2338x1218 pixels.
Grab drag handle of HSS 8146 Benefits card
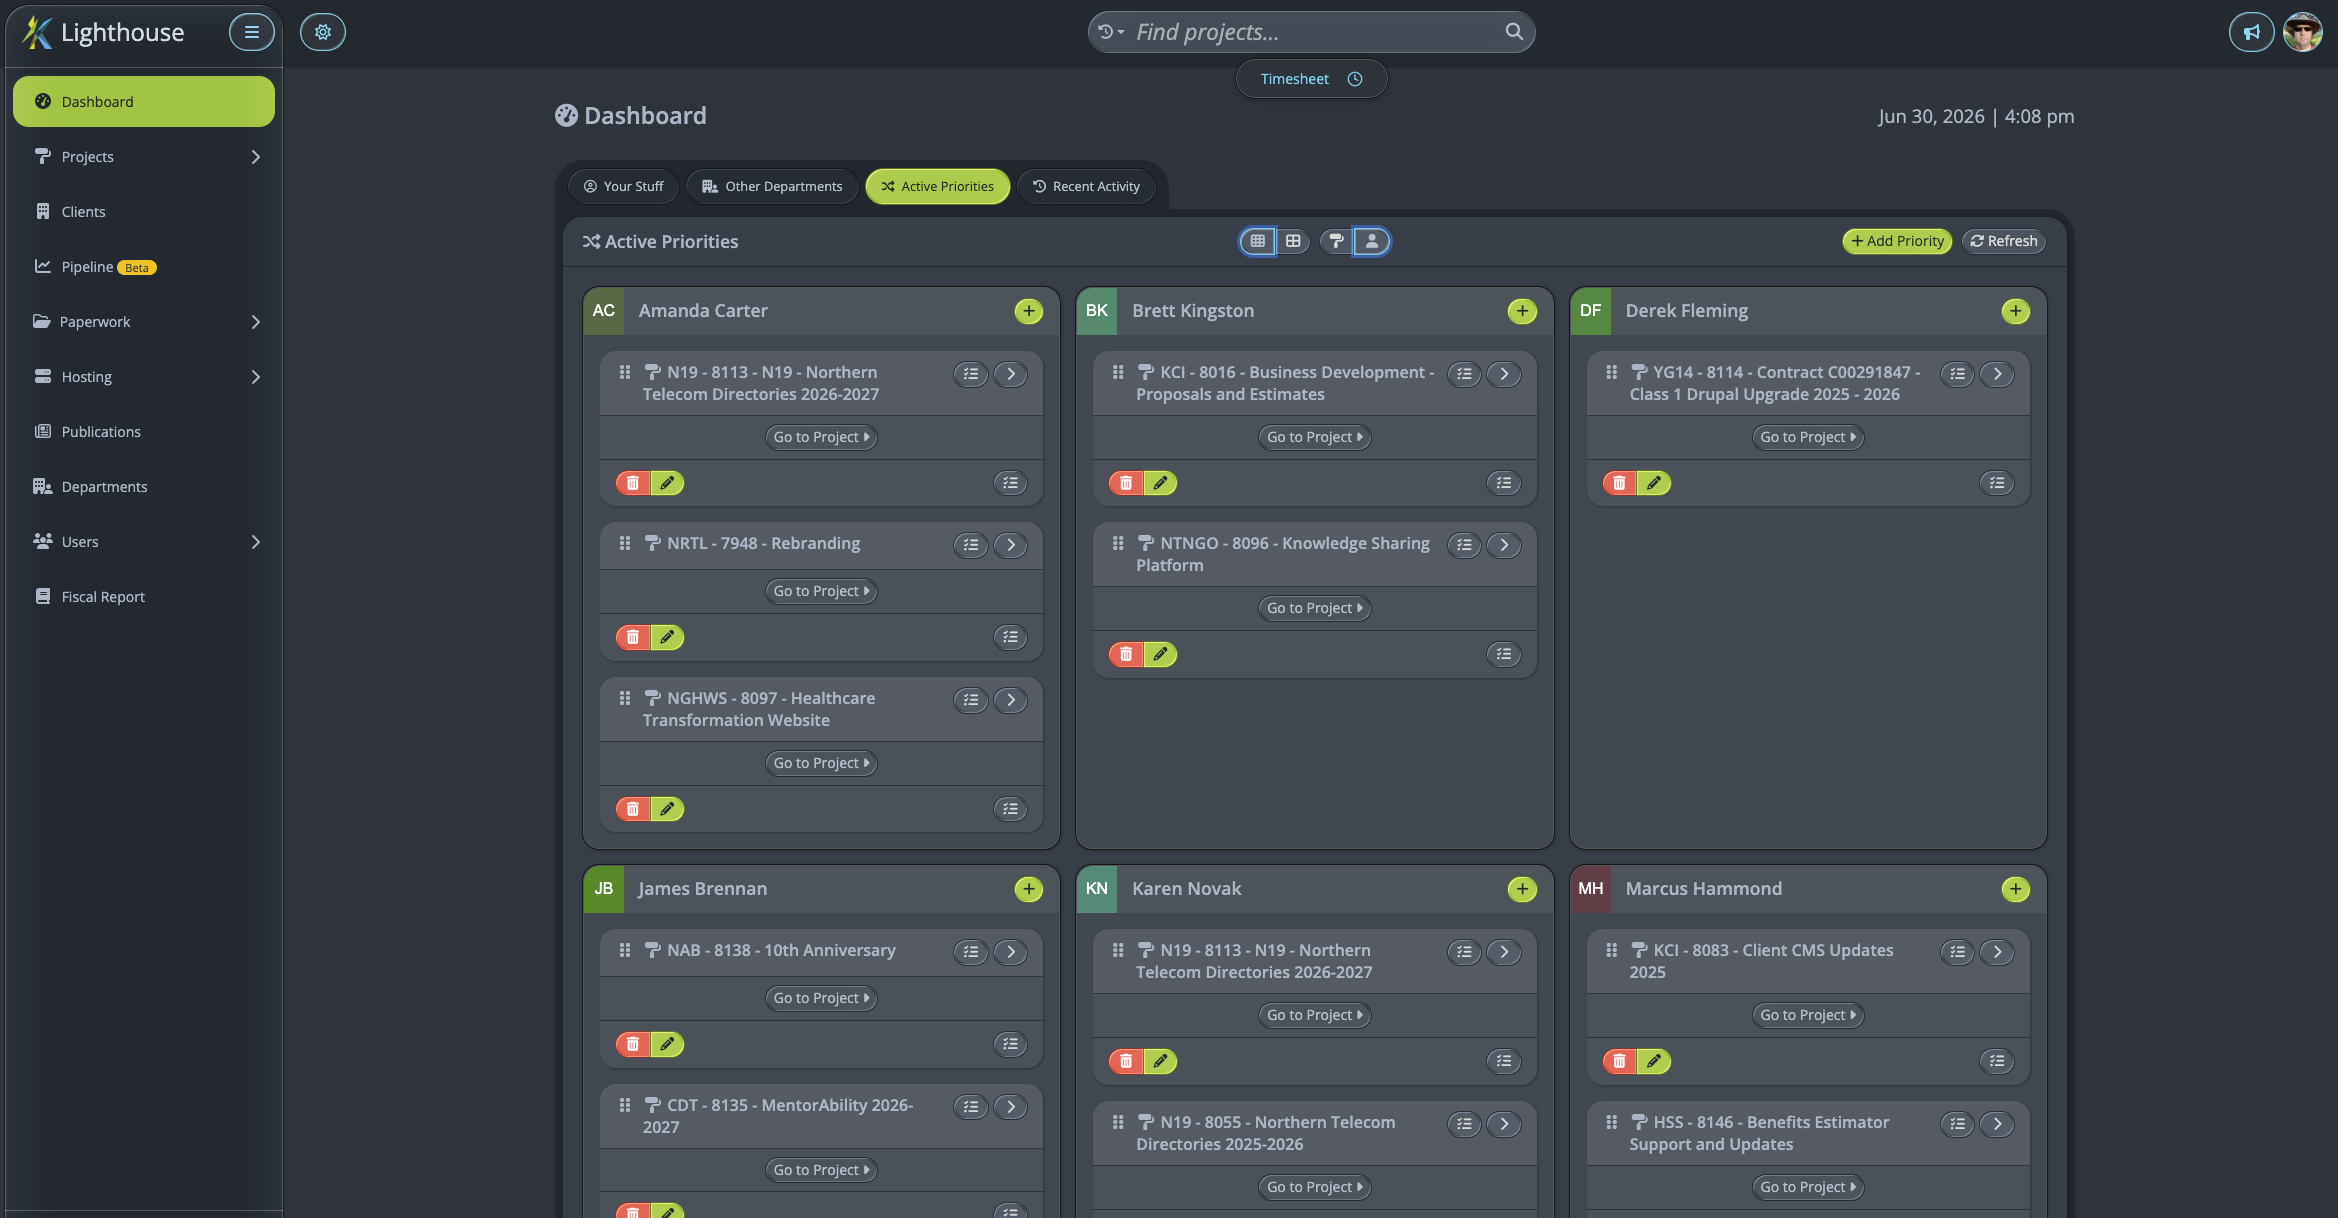click(x=1611, y=1122)
